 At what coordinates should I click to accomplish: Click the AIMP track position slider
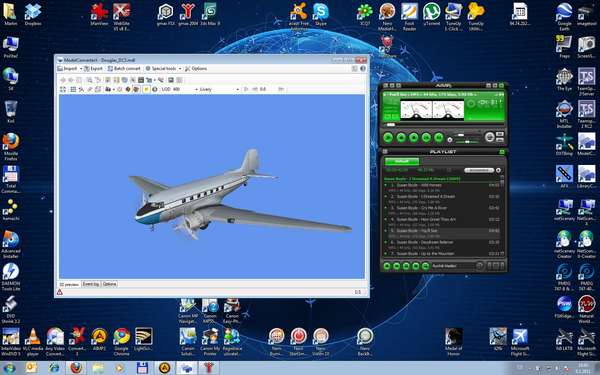point(443,125)
